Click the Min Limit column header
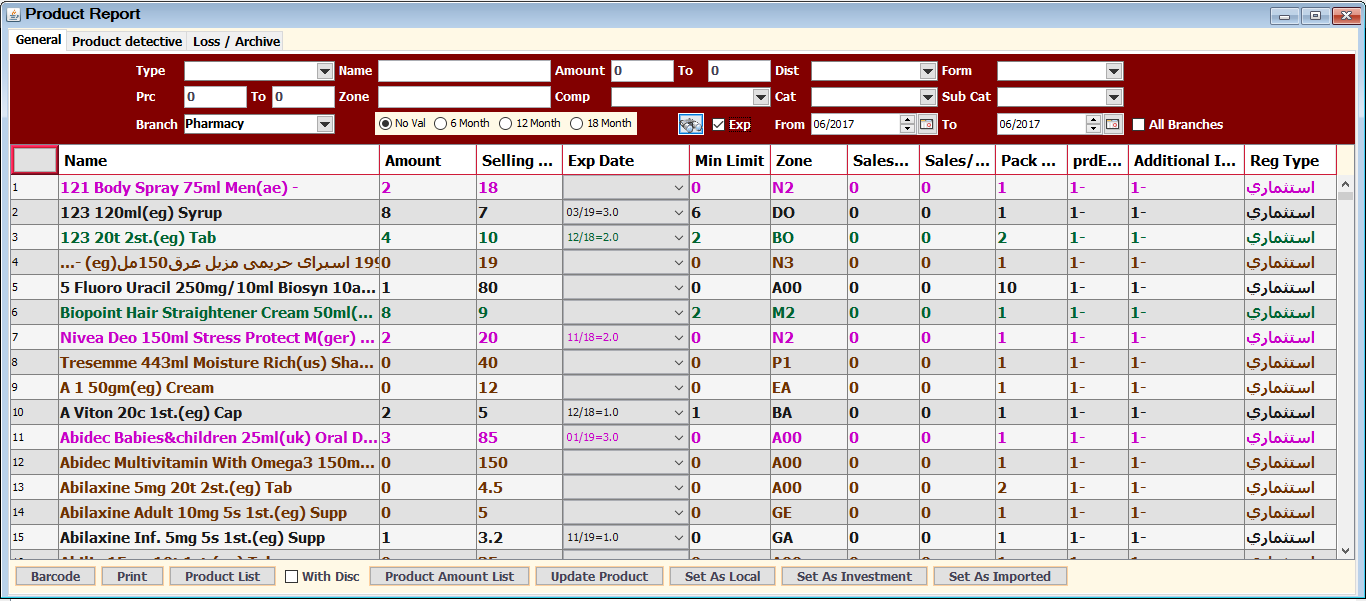 [729, 160]
